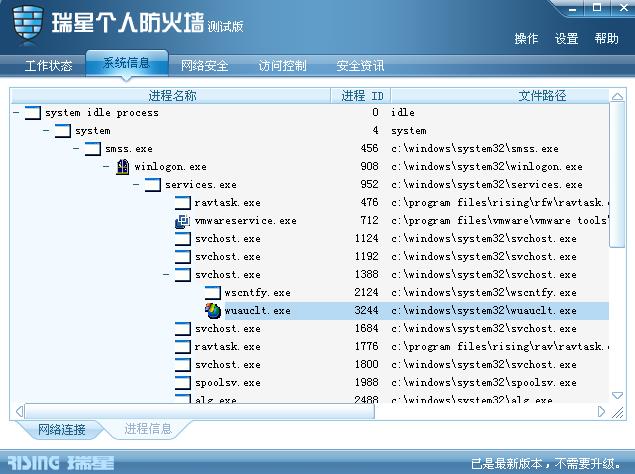This screenshot has width=635, height=474.
Task: Switch to the 网络安全 tab
Action: tap(204, 66)
